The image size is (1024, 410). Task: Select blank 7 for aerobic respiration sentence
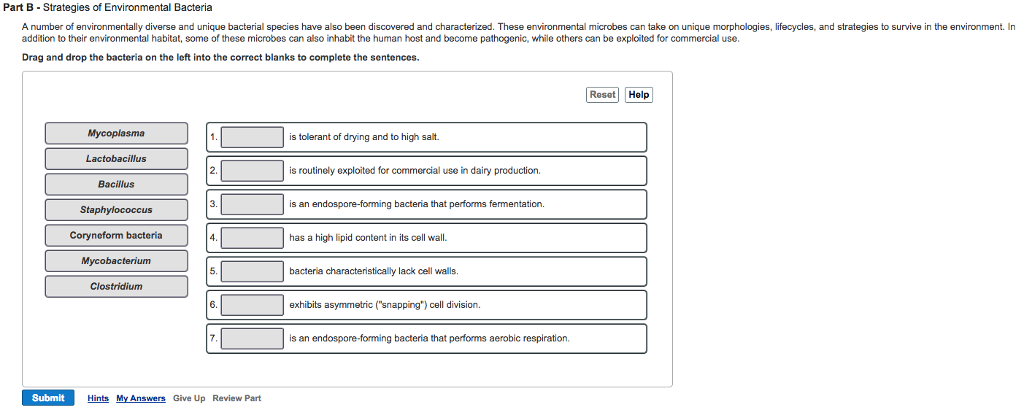click(252, 338)
